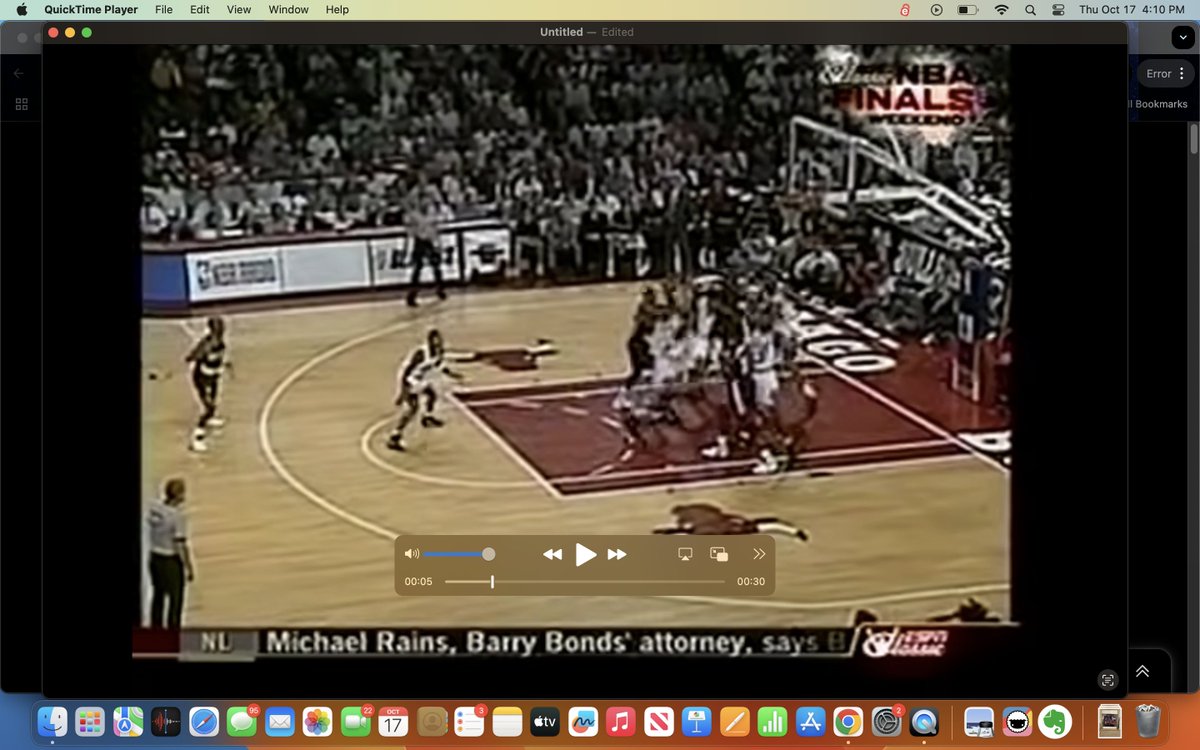Click Error button in browser window
This screenshot has height=750, width=1200.
coord(1158,74)
